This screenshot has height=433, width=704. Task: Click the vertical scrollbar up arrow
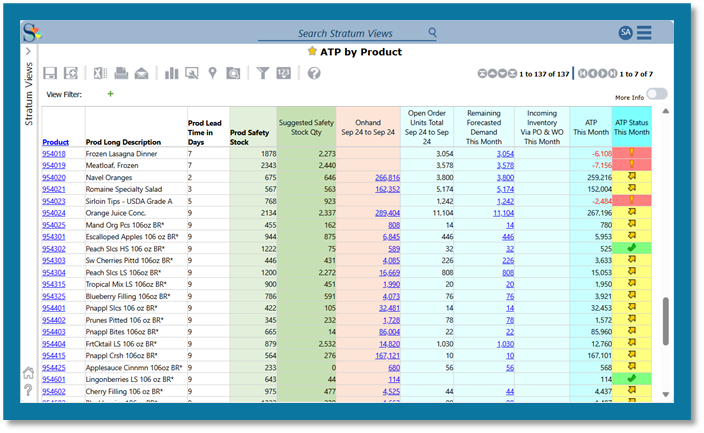tap(666, 111)
